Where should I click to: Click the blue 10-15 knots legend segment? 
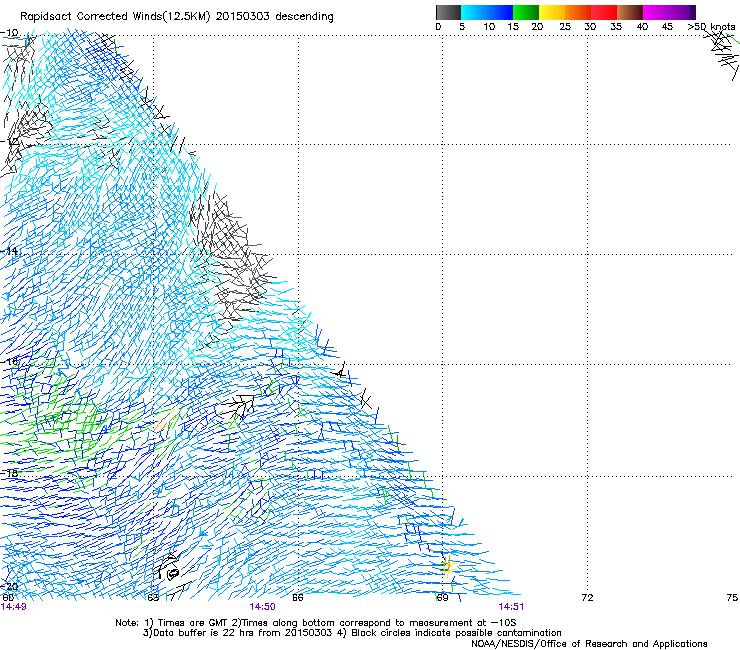click(500, 12)
